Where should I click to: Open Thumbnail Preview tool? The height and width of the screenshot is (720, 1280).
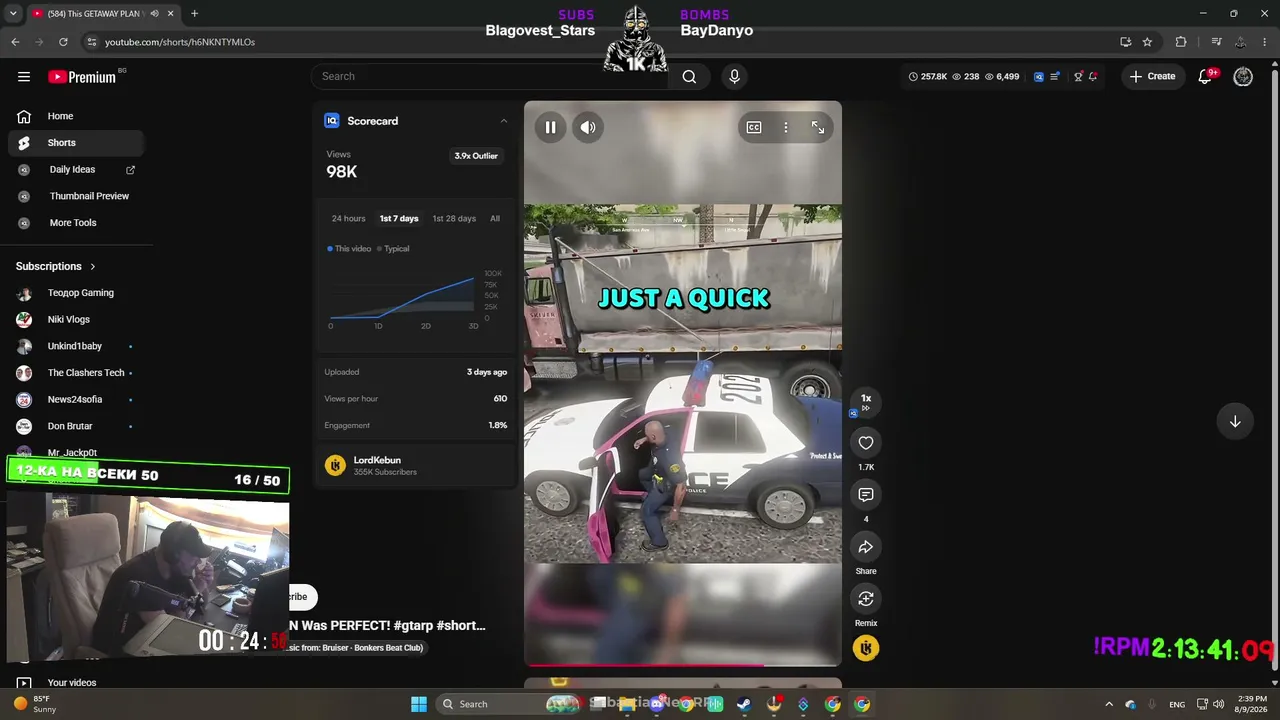(x=76, y=196)
